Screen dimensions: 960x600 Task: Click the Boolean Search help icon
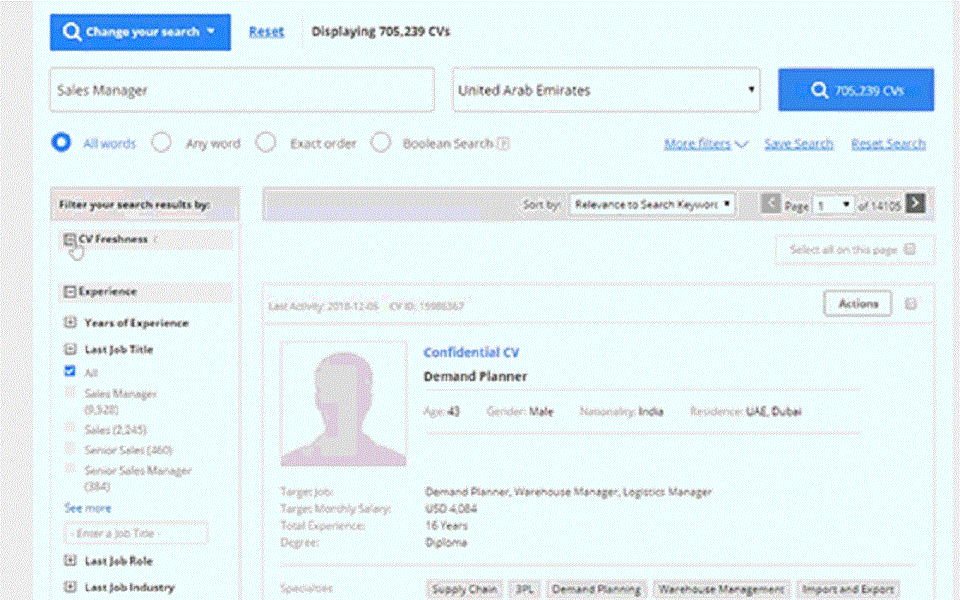tap(505, 143)
